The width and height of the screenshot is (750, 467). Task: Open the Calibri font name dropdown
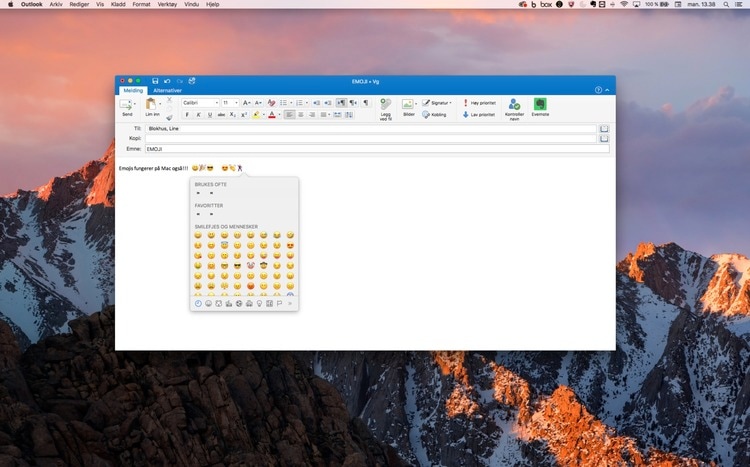pyautogui.click(x=199, y=103)
